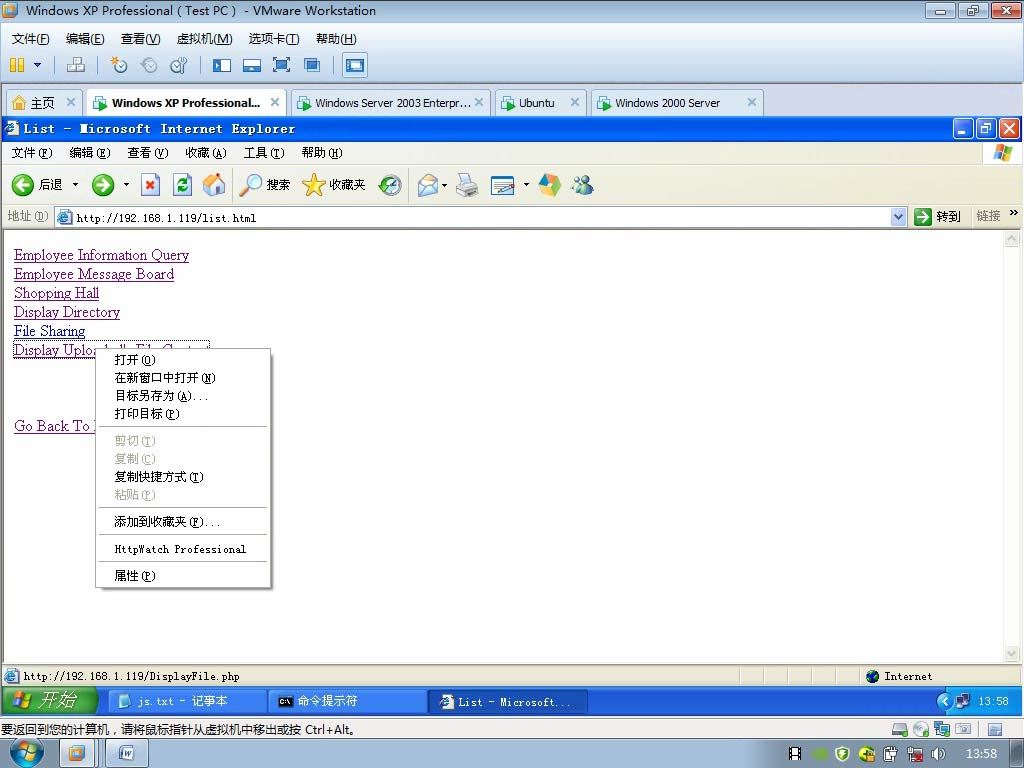The width and height of the screenshot is (1024, 768).
Task: Toggle the VMware library sidebar view icon
Action: pos(222,65)
